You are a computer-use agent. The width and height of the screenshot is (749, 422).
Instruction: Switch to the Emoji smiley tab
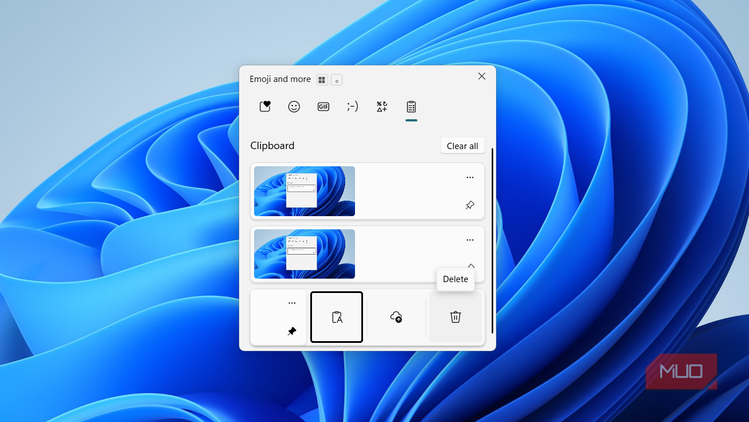tap(294, 107)
